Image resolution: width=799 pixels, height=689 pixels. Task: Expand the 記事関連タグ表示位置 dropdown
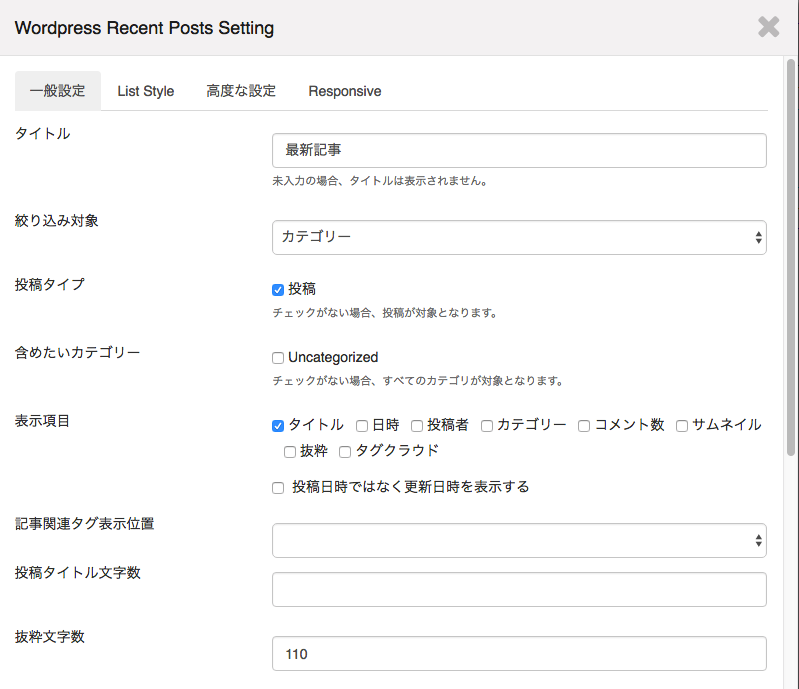coord(519,540)
